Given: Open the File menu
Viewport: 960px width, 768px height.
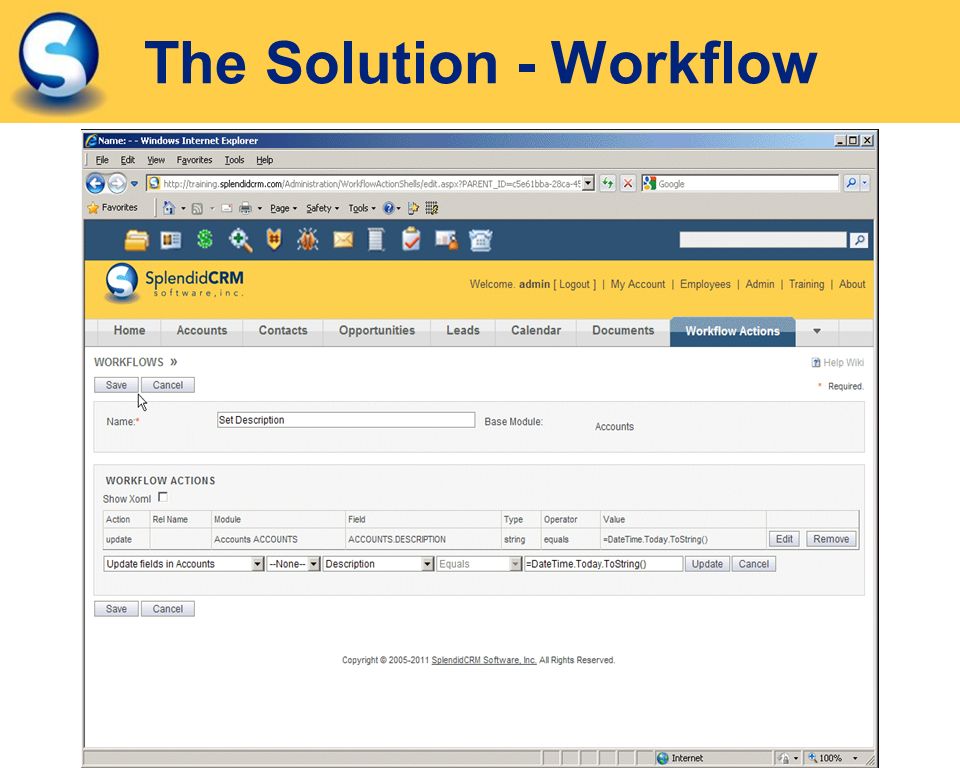Looking at the screenshot, I should coord(102,160).
